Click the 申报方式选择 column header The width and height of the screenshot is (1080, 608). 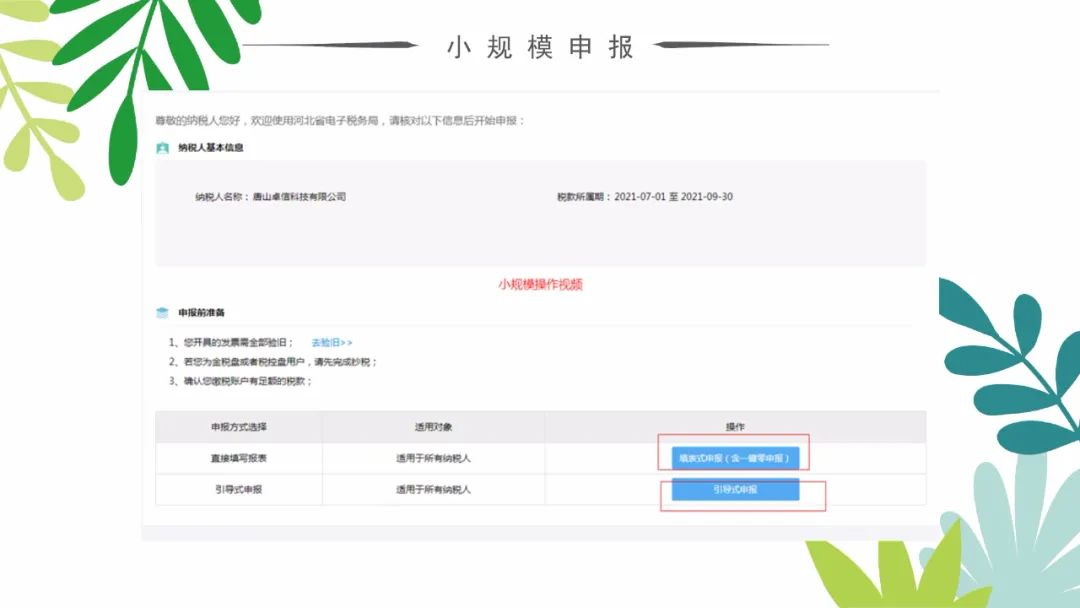pyautogui.click(x=238, y=427)
